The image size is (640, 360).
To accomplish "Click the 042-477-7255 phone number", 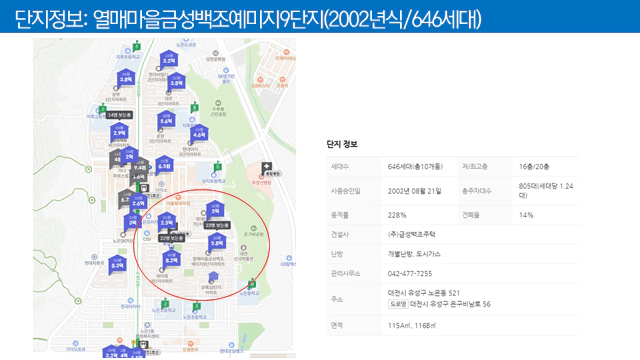I will tap(410, 273).
